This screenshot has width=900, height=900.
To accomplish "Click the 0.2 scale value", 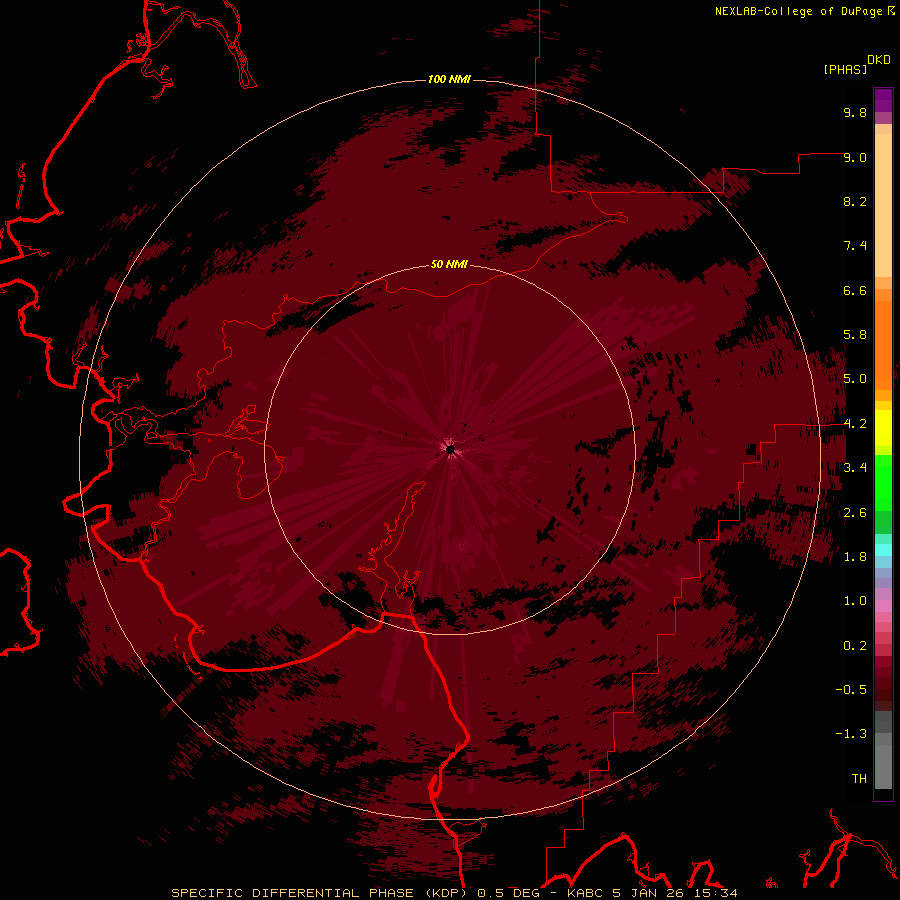I will (855, 646).
